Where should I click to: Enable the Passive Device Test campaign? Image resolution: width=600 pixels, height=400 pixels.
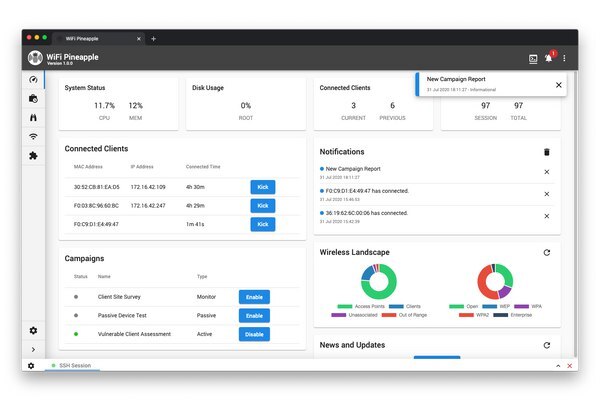pos(254,315)
